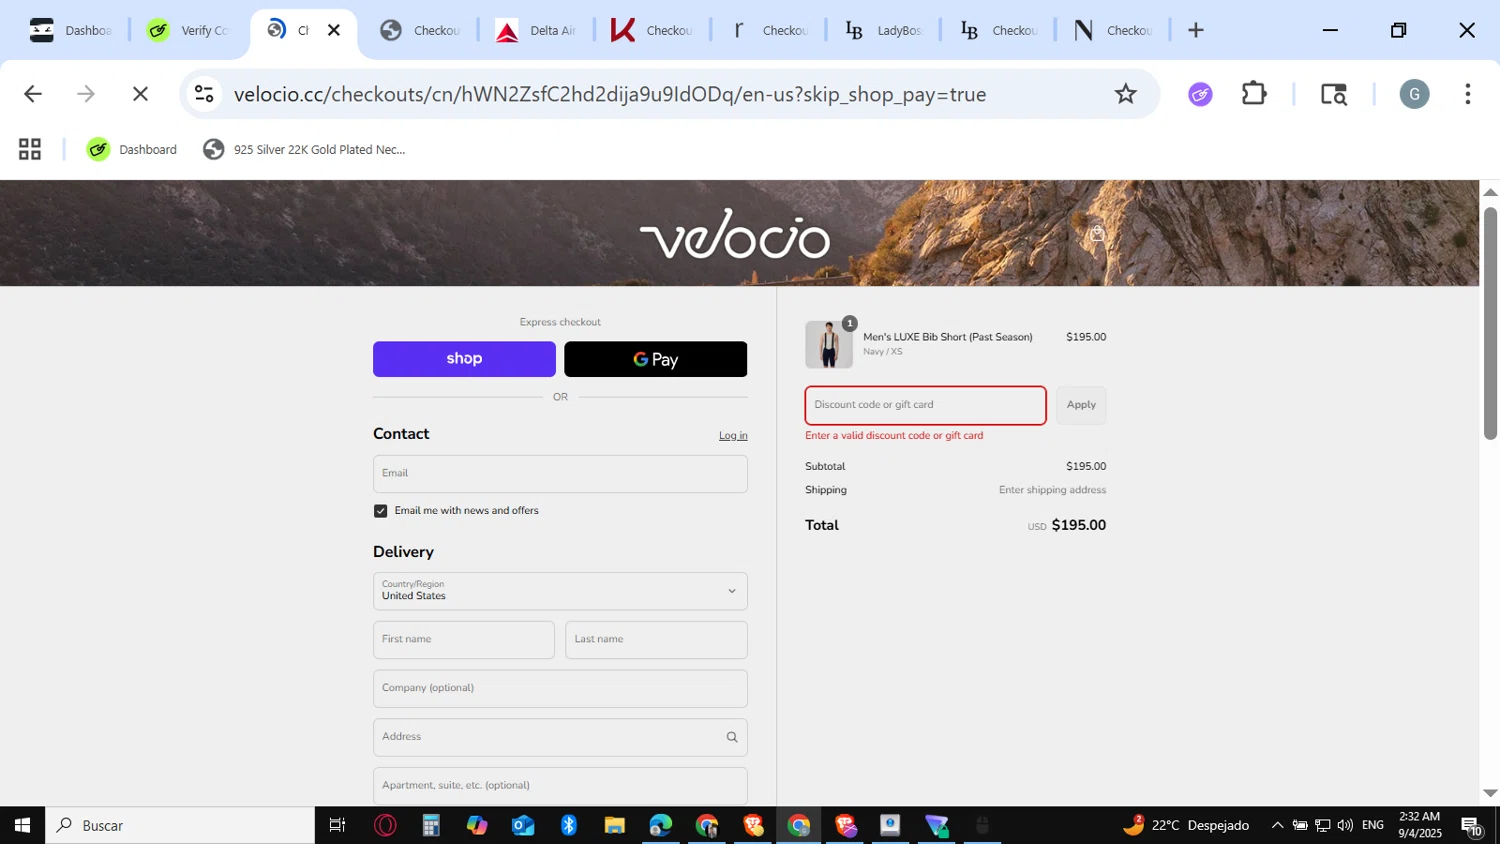Bookmark this page with the star icon
This screenshot has height=844, width=1500.
click(1126, 94)
